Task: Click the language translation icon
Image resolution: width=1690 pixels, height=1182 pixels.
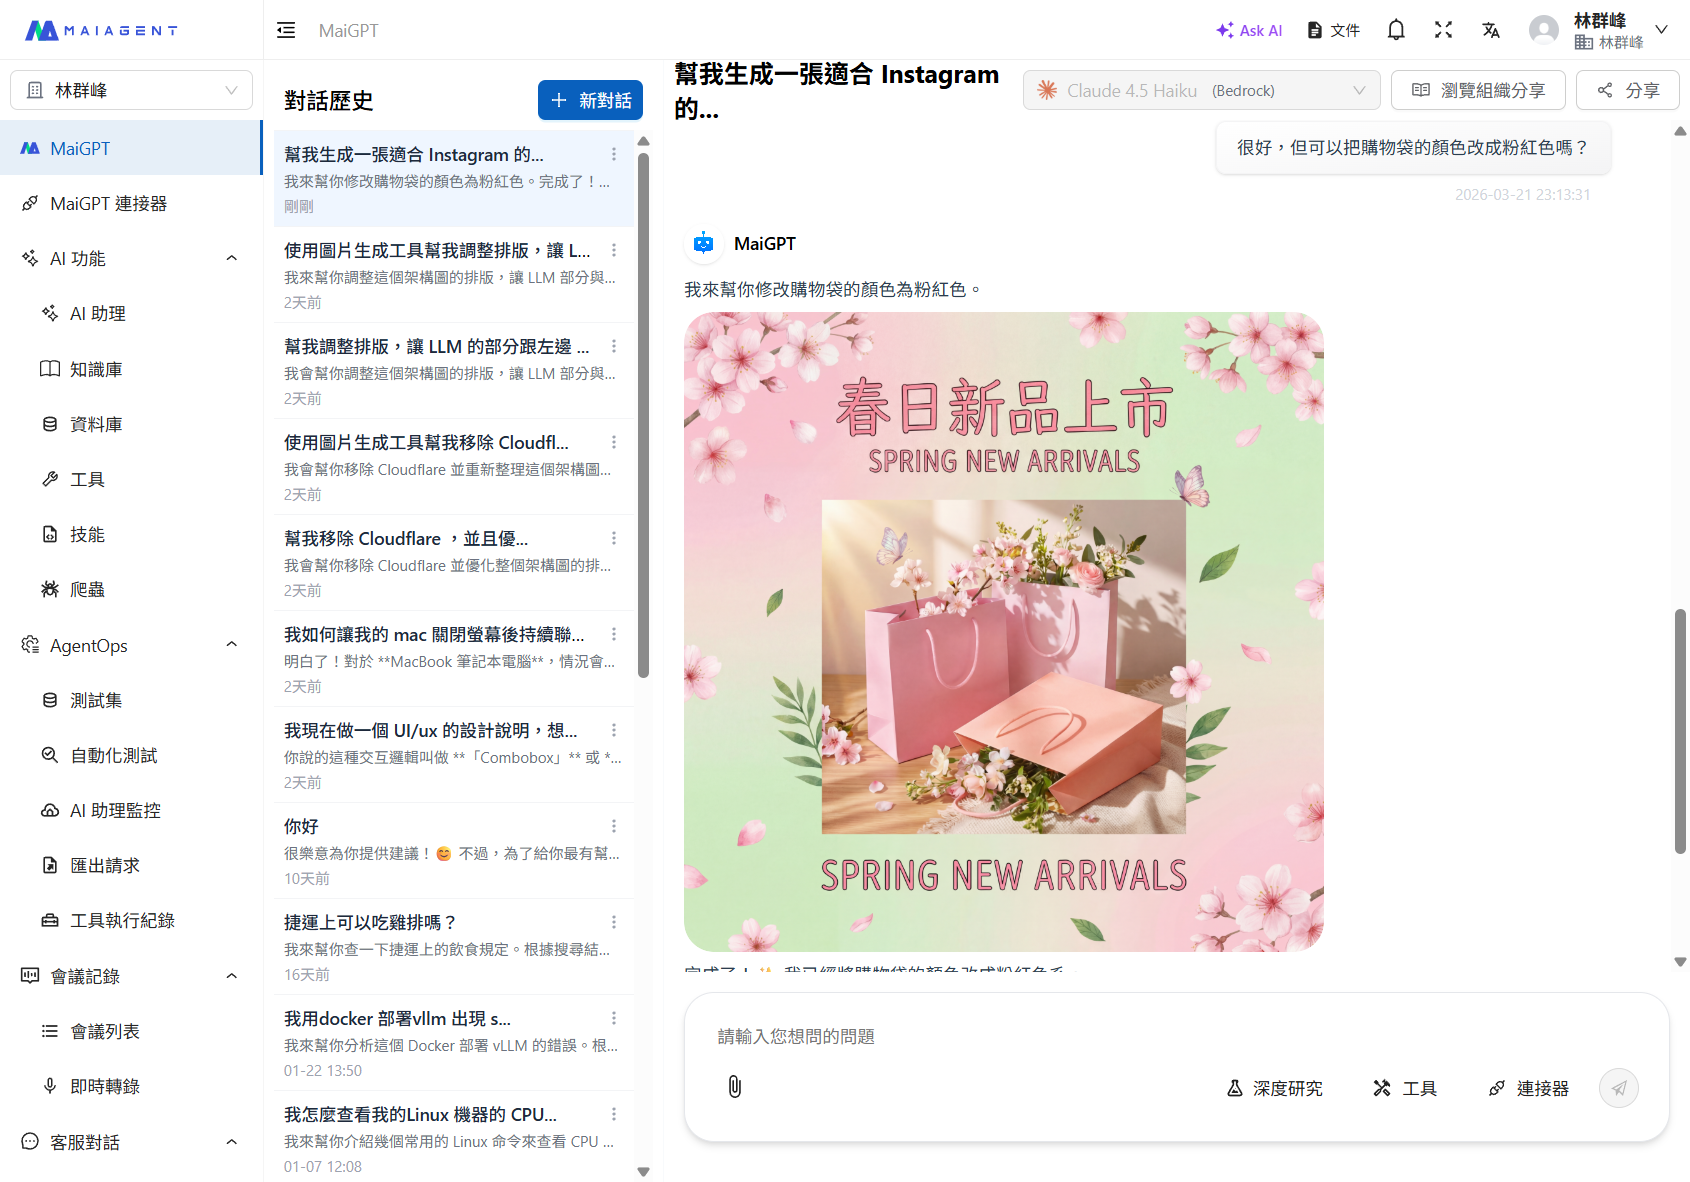Action: point(1491,30)
